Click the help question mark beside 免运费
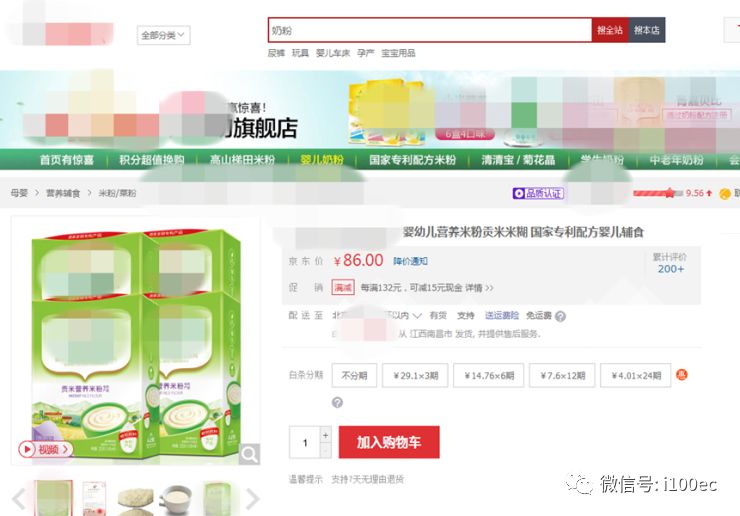The width and height of the screenshot is (740, 516). (560, 316)
